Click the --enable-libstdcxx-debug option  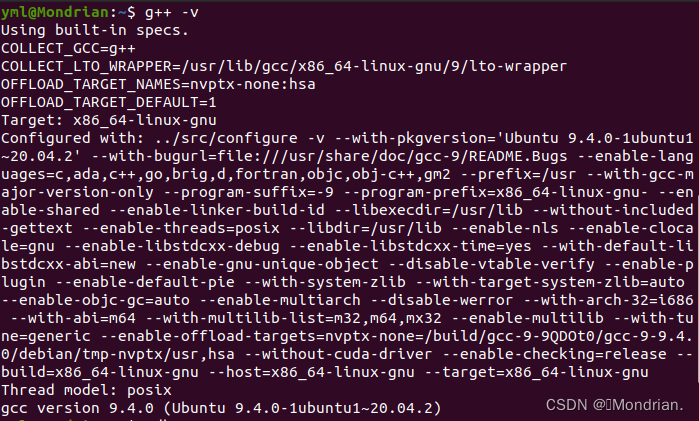coord(172,246)
